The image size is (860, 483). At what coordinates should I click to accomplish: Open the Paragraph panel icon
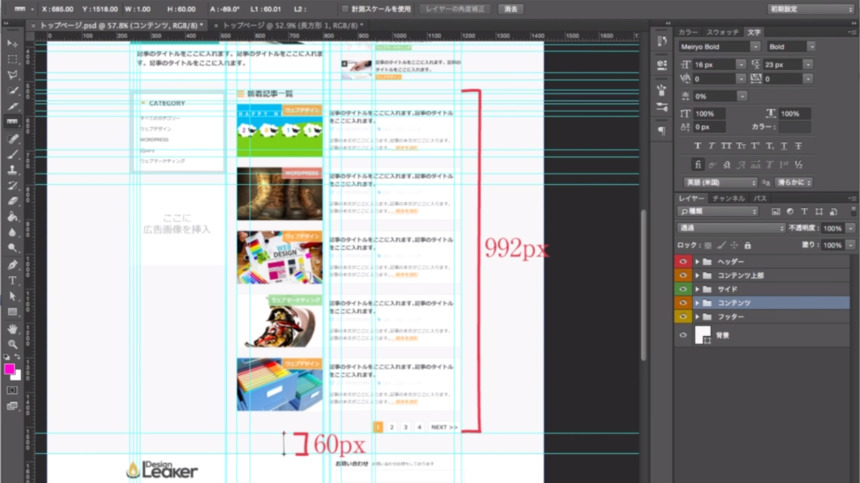[x=662, y=130]
